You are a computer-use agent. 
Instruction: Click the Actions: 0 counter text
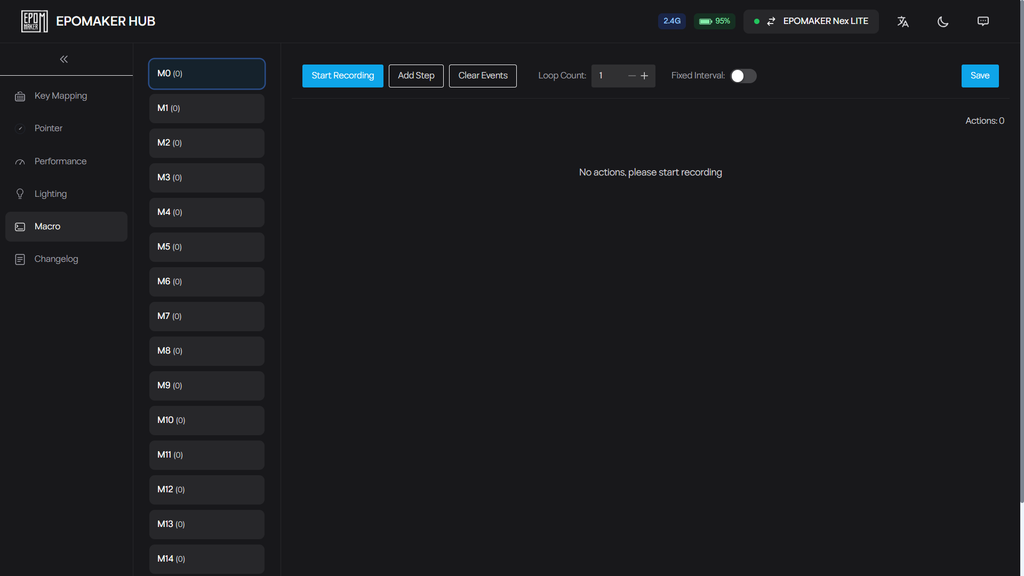(985, 121)
